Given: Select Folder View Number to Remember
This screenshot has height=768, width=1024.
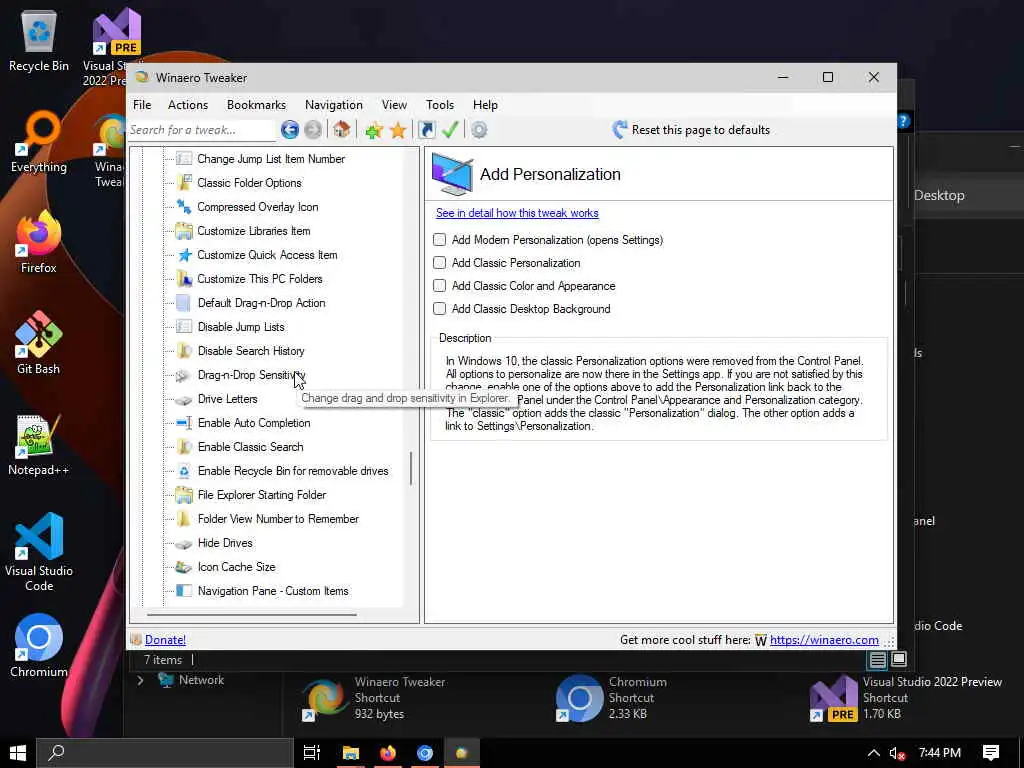Looking at the screenshot, I should (x=278, y=519).
